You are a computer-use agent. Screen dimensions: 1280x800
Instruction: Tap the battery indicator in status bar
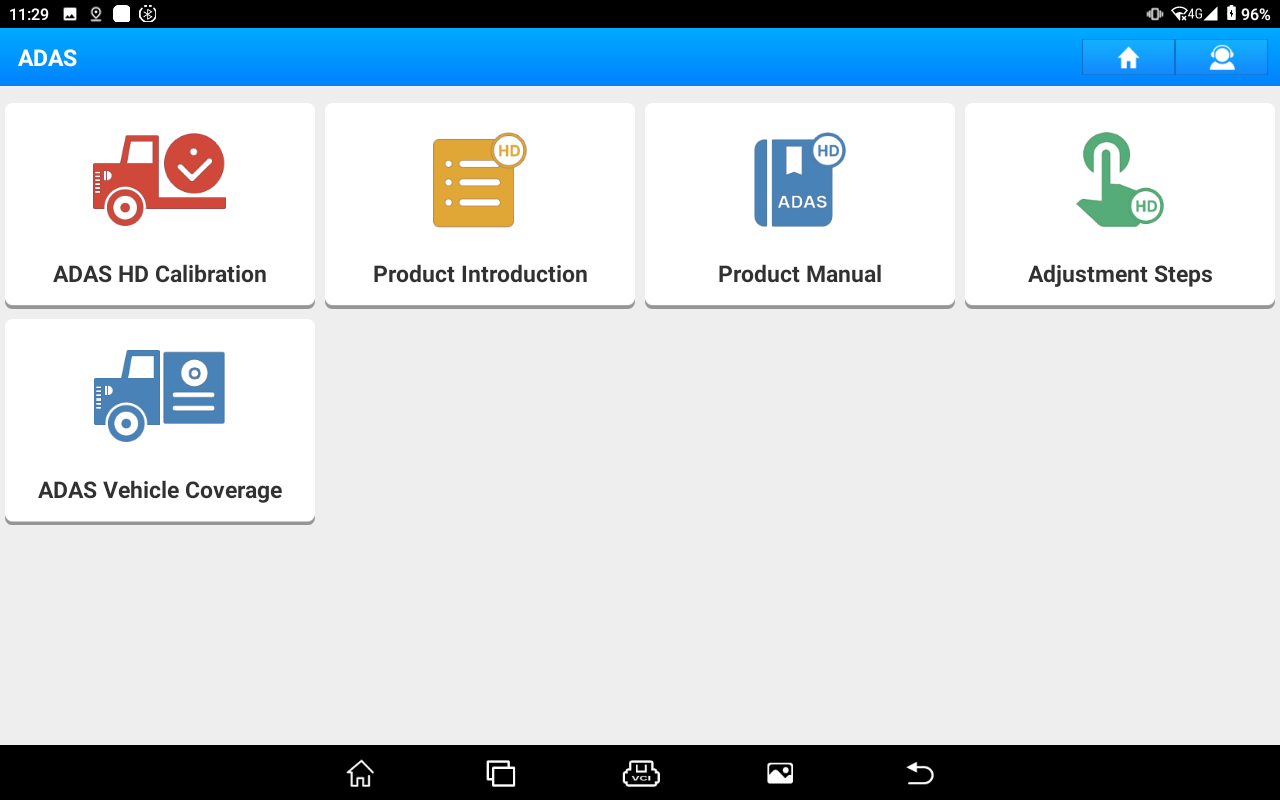1231,14
